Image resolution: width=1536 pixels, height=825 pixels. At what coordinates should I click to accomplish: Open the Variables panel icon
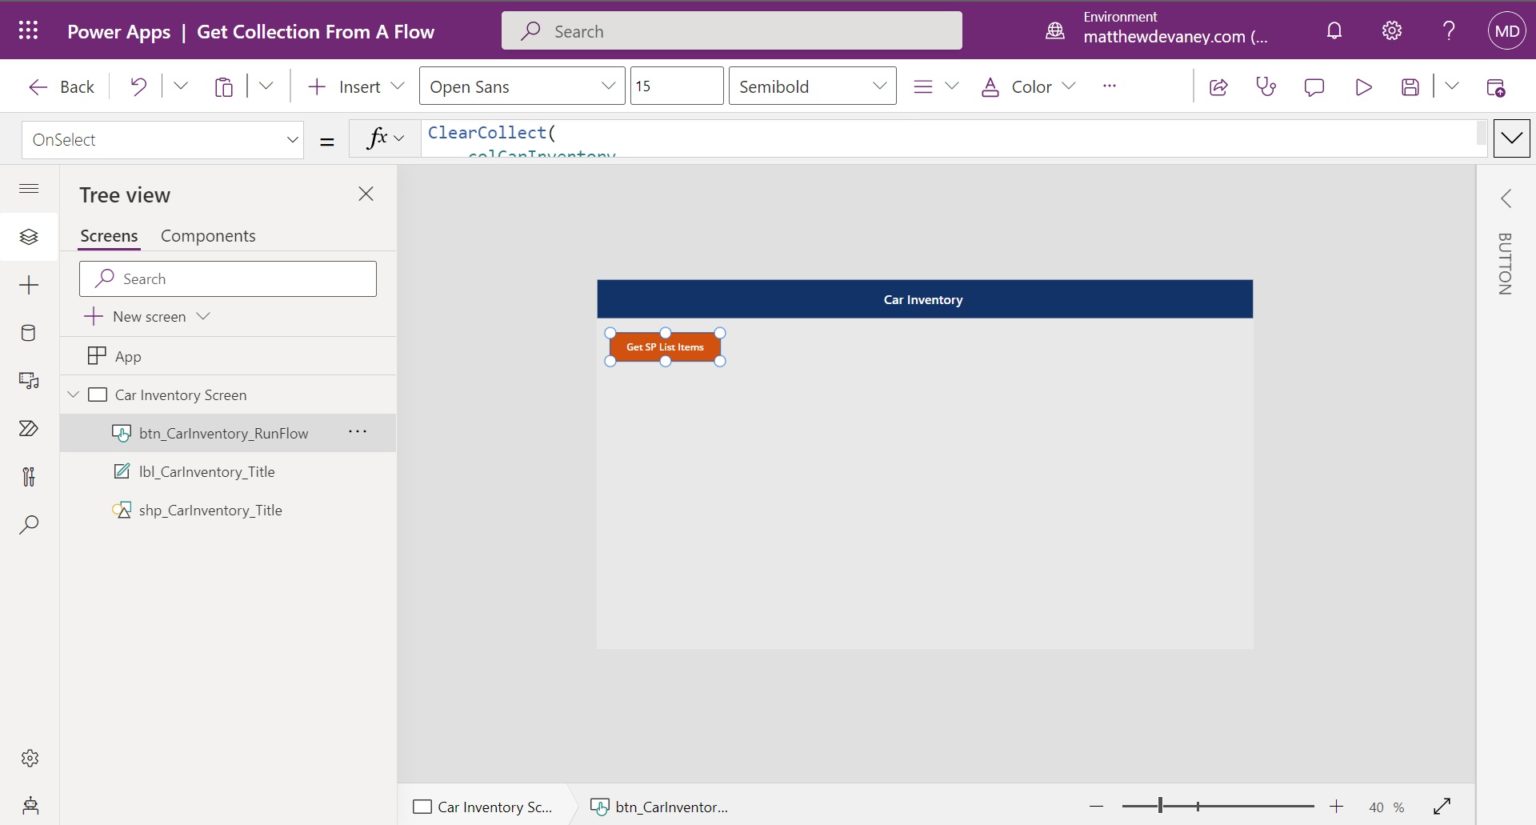[x=29, y=476]
